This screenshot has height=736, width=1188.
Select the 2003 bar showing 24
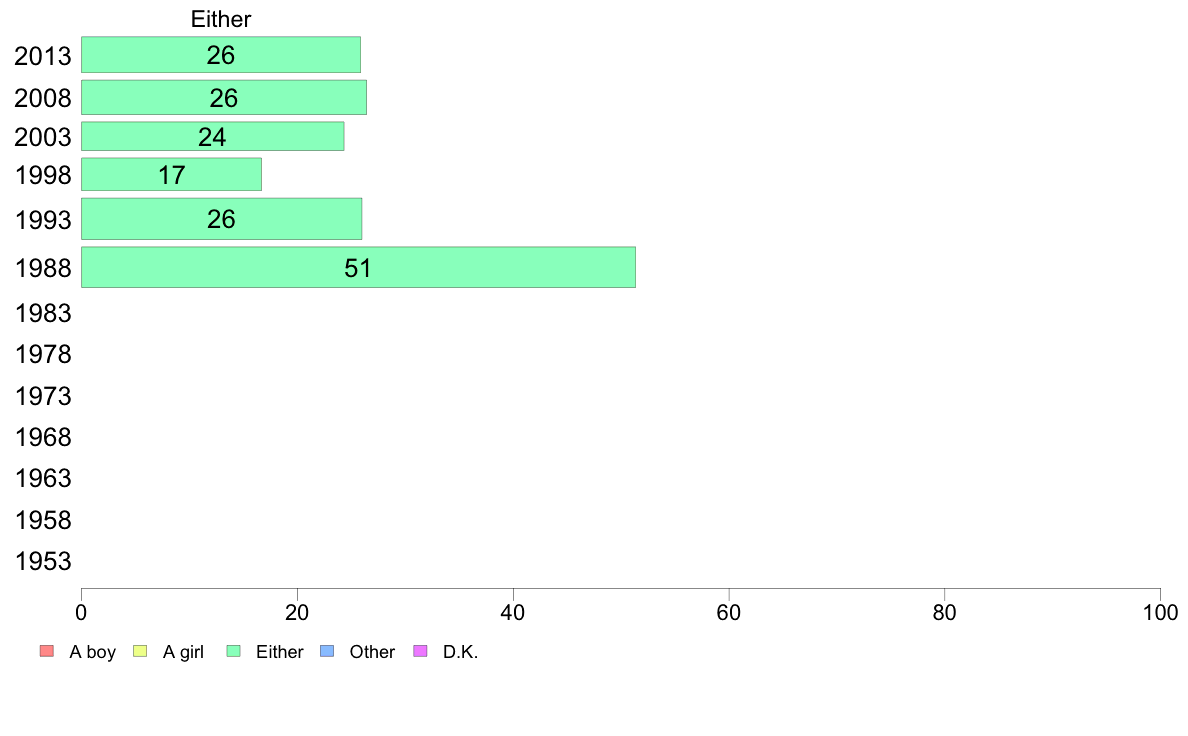coord(212,136)
